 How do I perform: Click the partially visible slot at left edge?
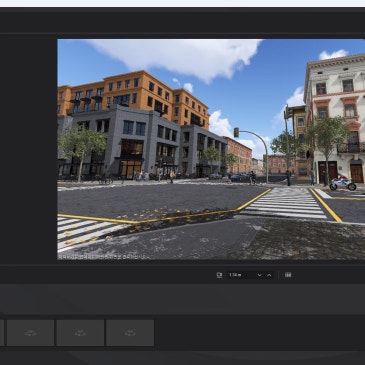click(x=2, y=333)
